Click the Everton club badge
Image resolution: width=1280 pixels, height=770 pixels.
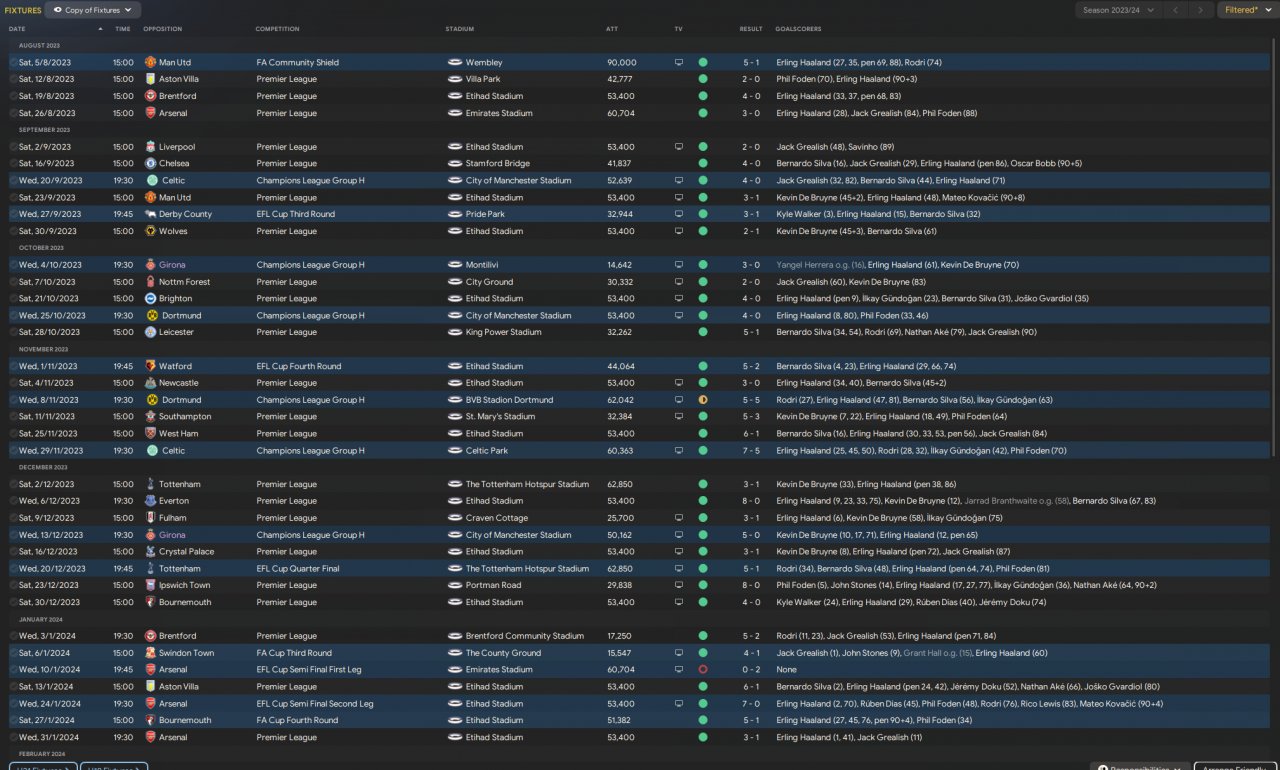(x=150, y=501)
